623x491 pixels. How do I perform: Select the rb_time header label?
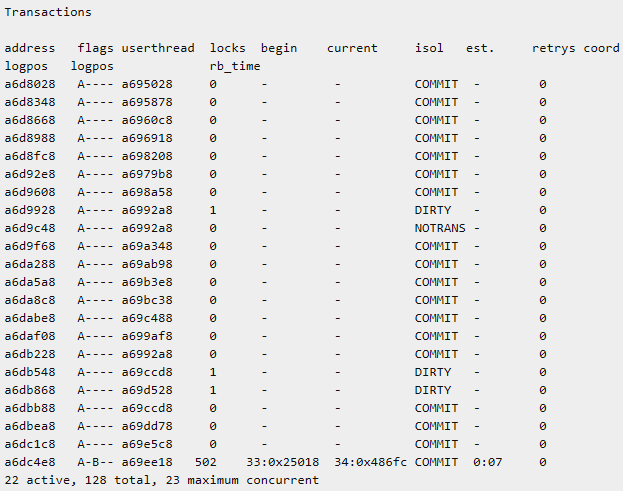point(235,66)
